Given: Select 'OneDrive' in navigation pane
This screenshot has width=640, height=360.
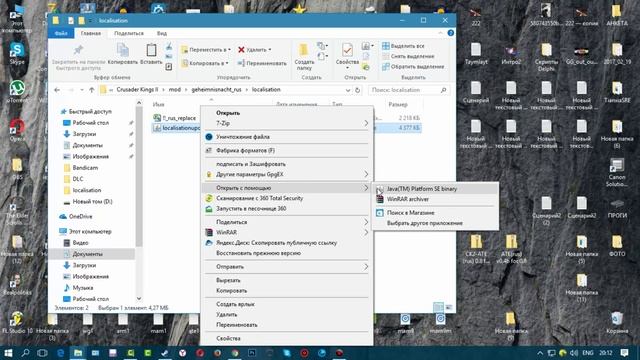Looking at the screenshot, I should click(81, 216).
